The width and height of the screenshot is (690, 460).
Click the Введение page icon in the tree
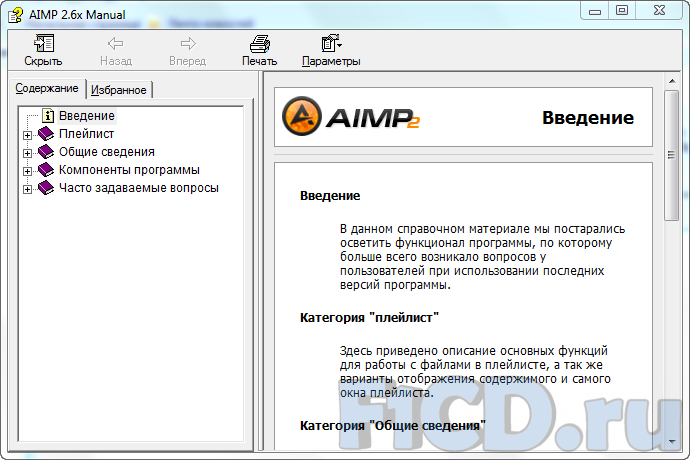[48, 116]
